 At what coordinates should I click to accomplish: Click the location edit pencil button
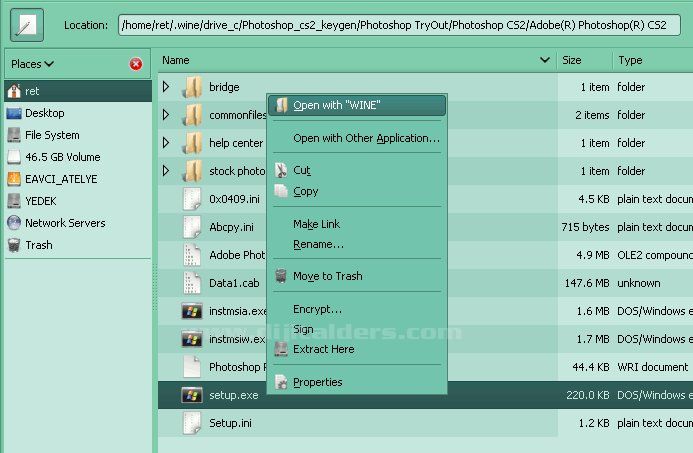(x=27, y=25)
